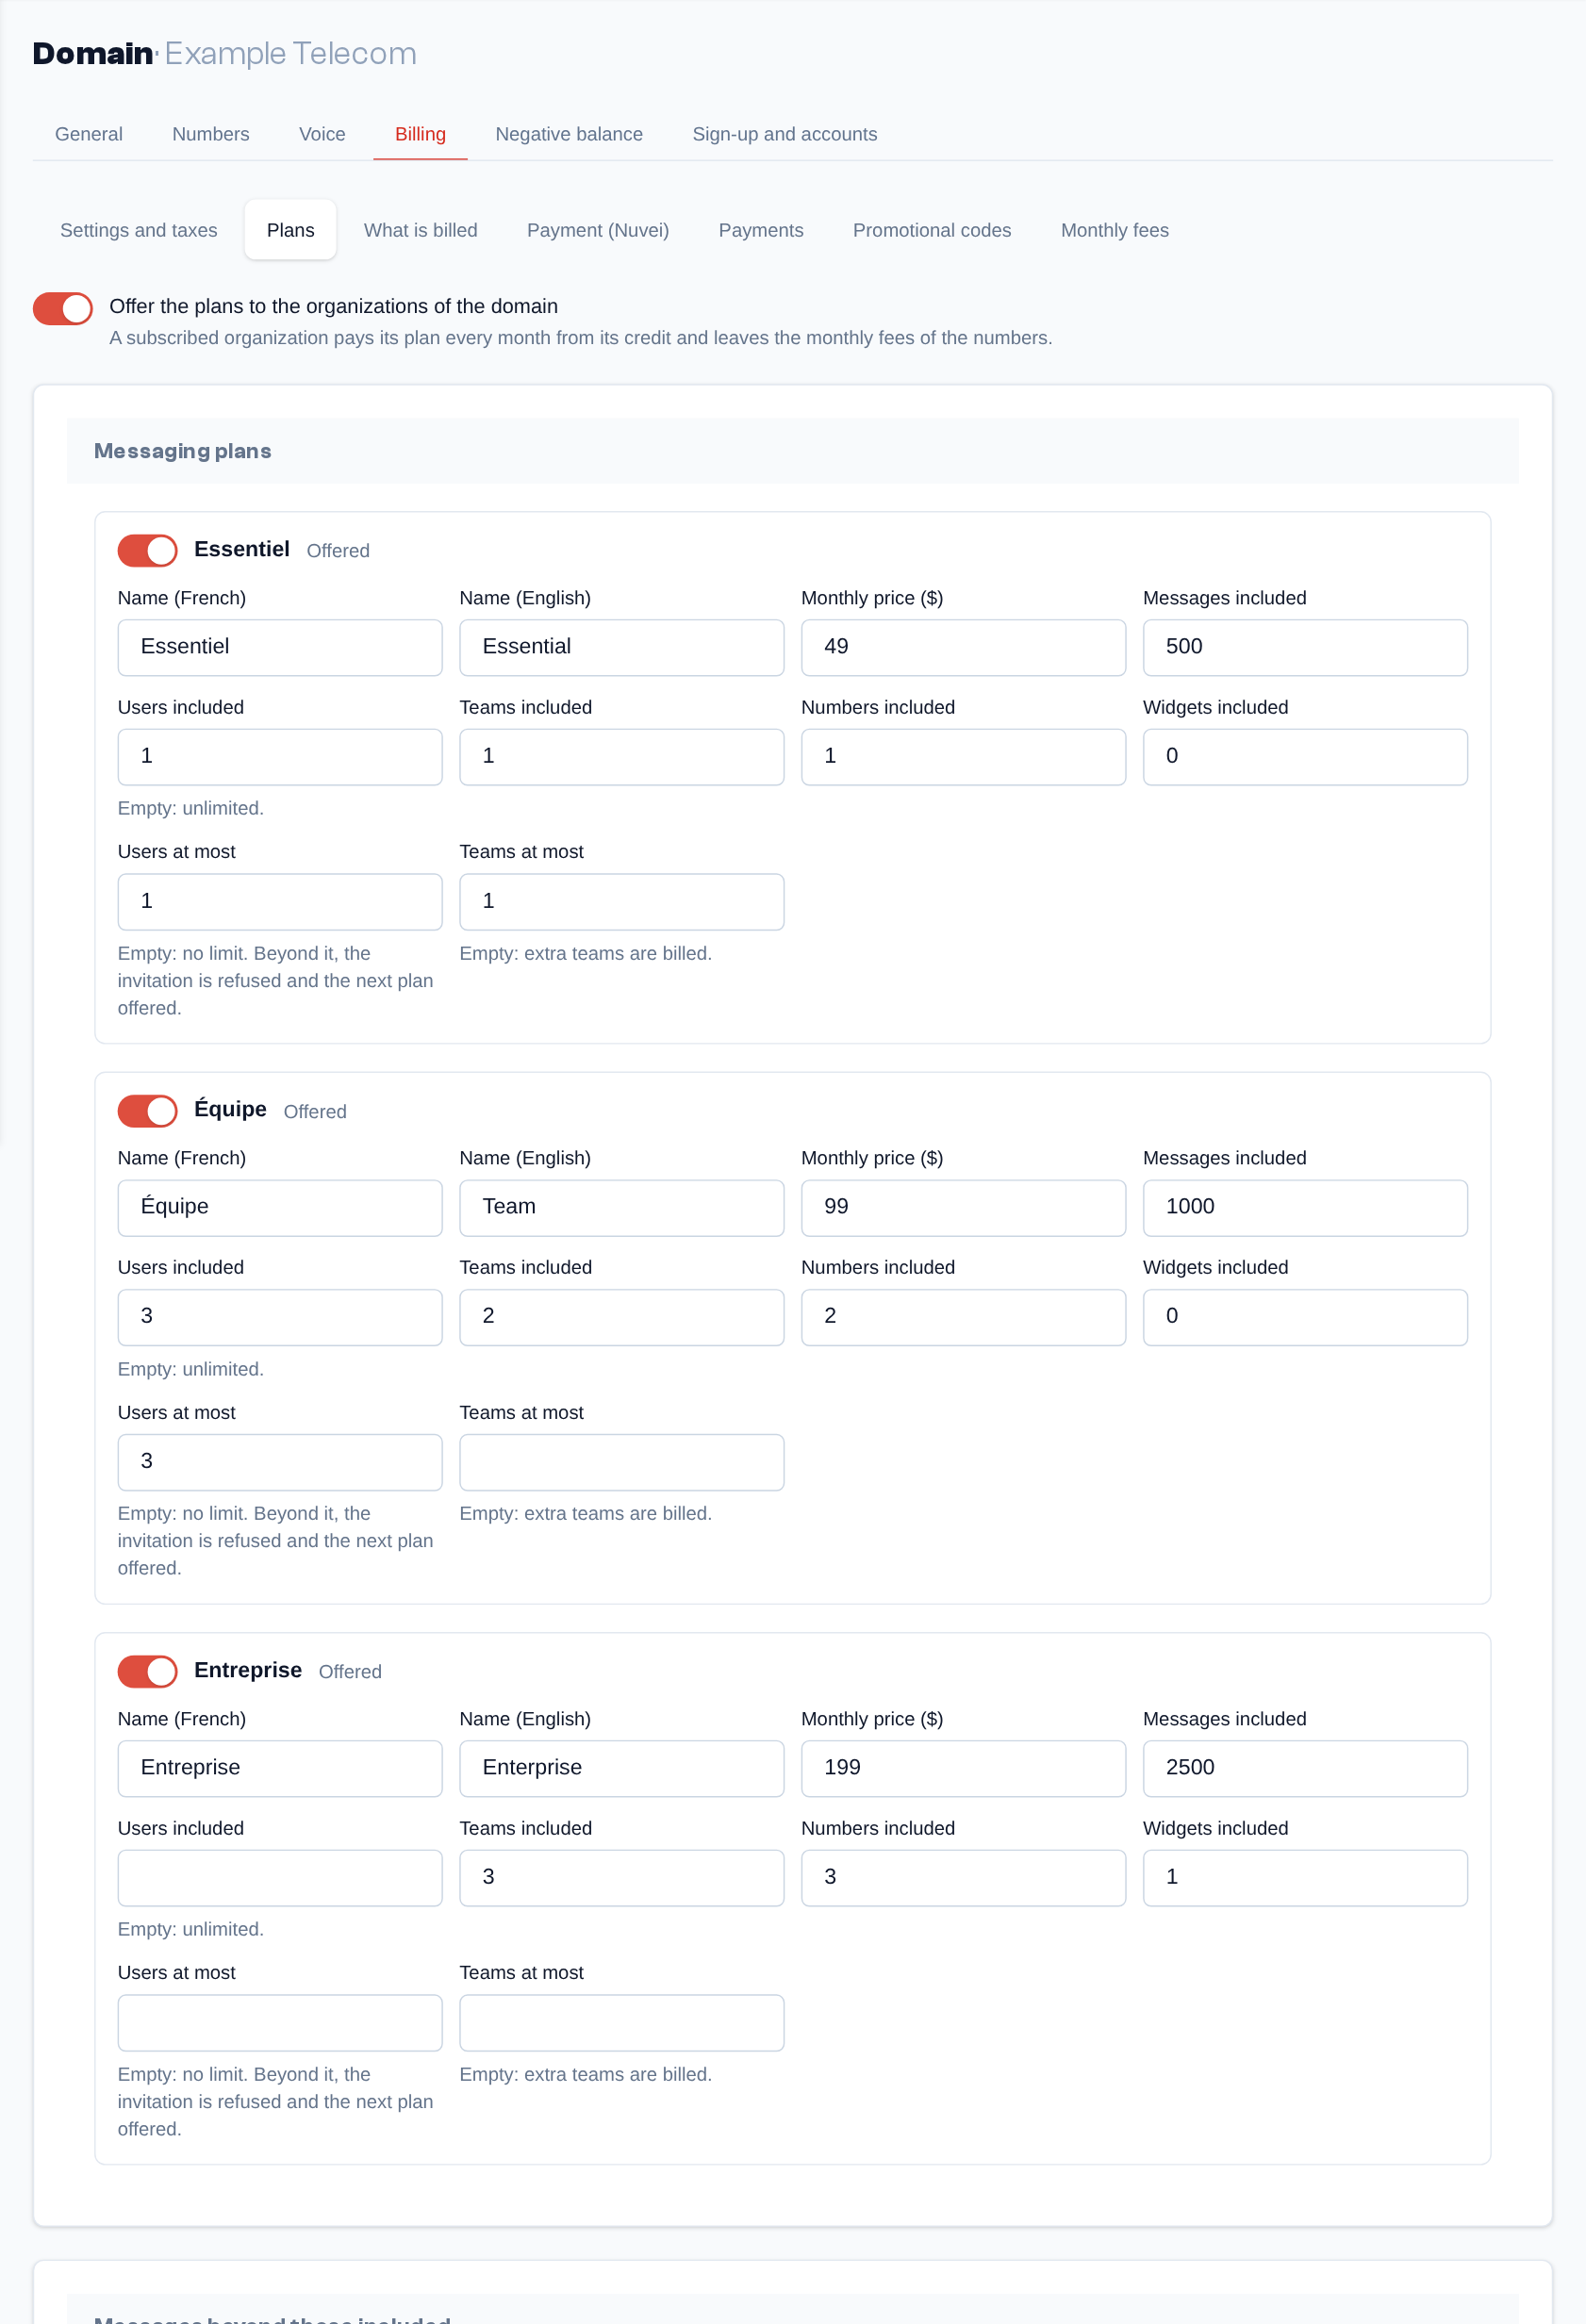Click Entreprise Teams included field showing 3
This screenshot has width=1586, height=2324.
pyautogui.click(x=622, y=1877)
